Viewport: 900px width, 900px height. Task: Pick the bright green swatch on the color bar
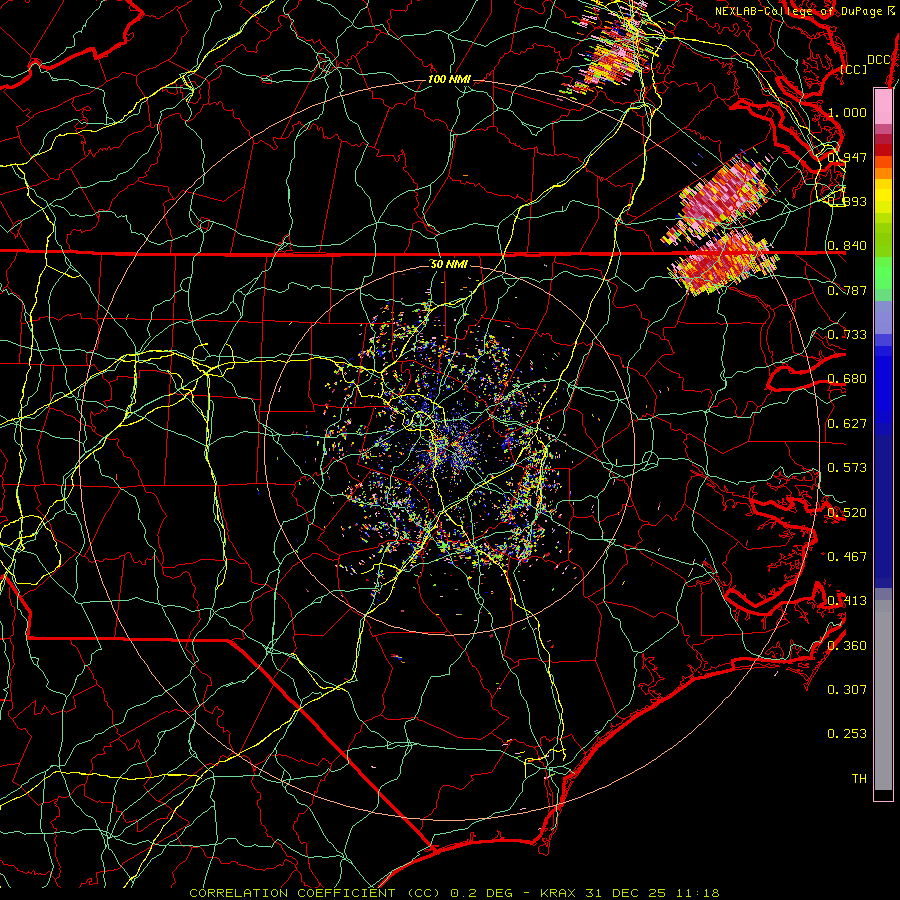[883, 273]
